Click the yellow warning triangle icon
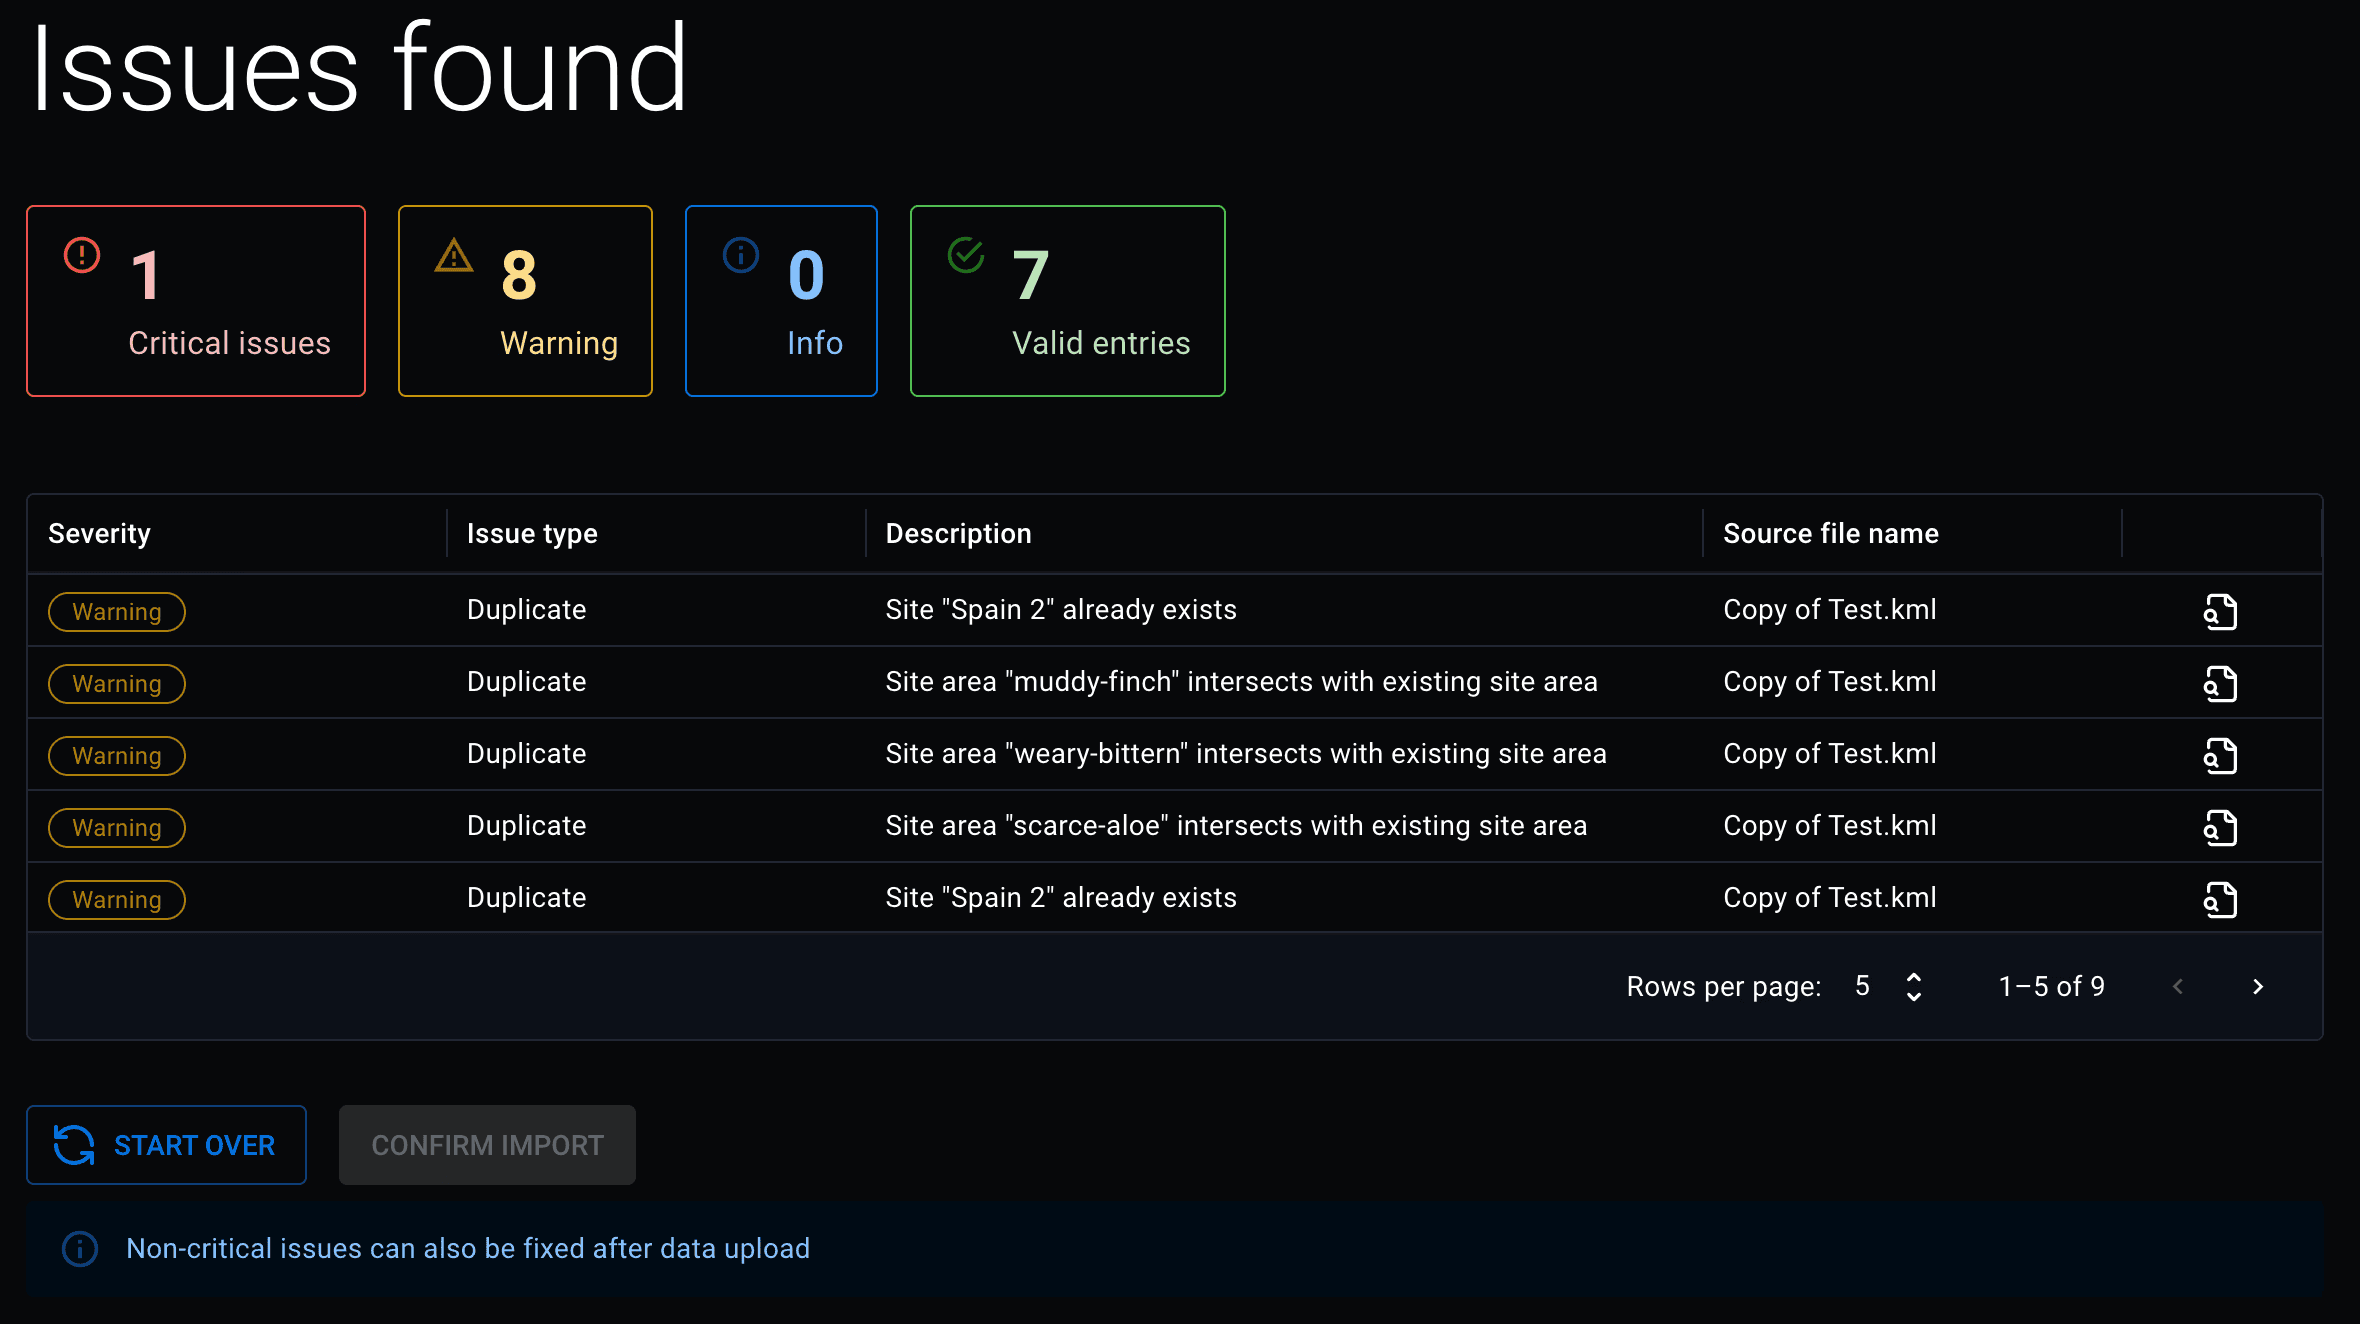2360x1324 pixels. tap(454, 256)
